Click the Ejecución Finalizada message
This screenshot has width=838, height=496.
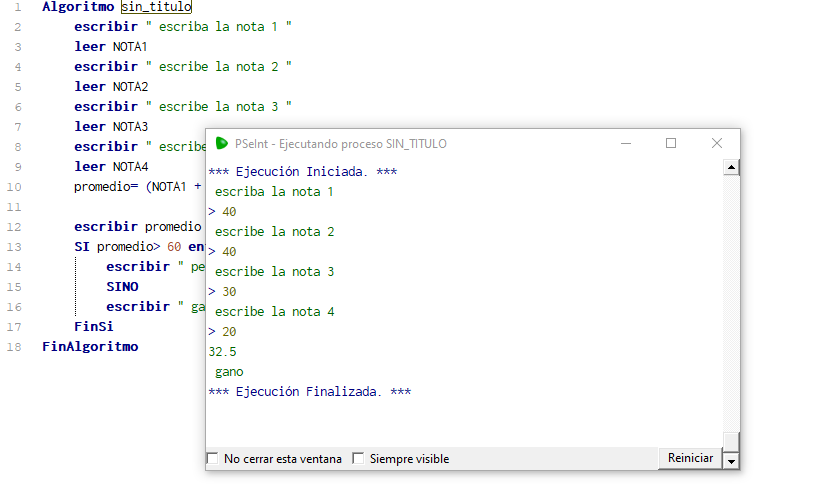pyautogui.click(x=309, y=392)
